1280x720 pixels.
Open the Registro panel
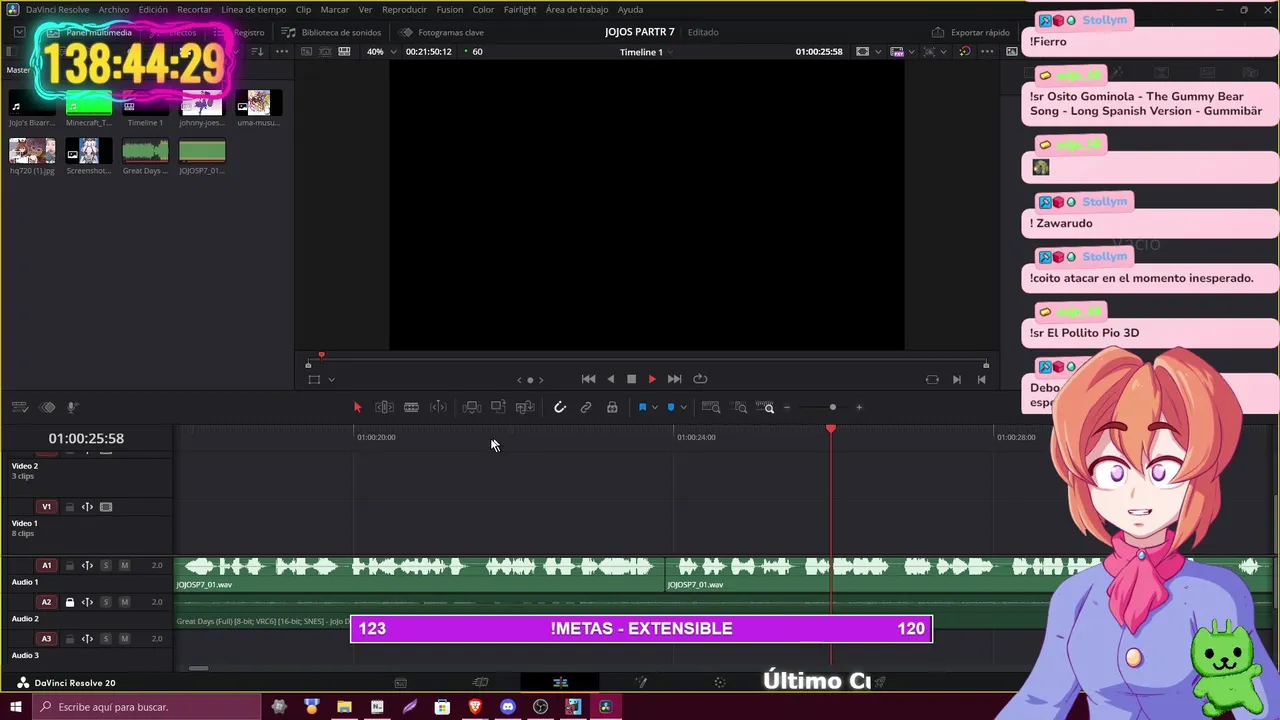240,32
